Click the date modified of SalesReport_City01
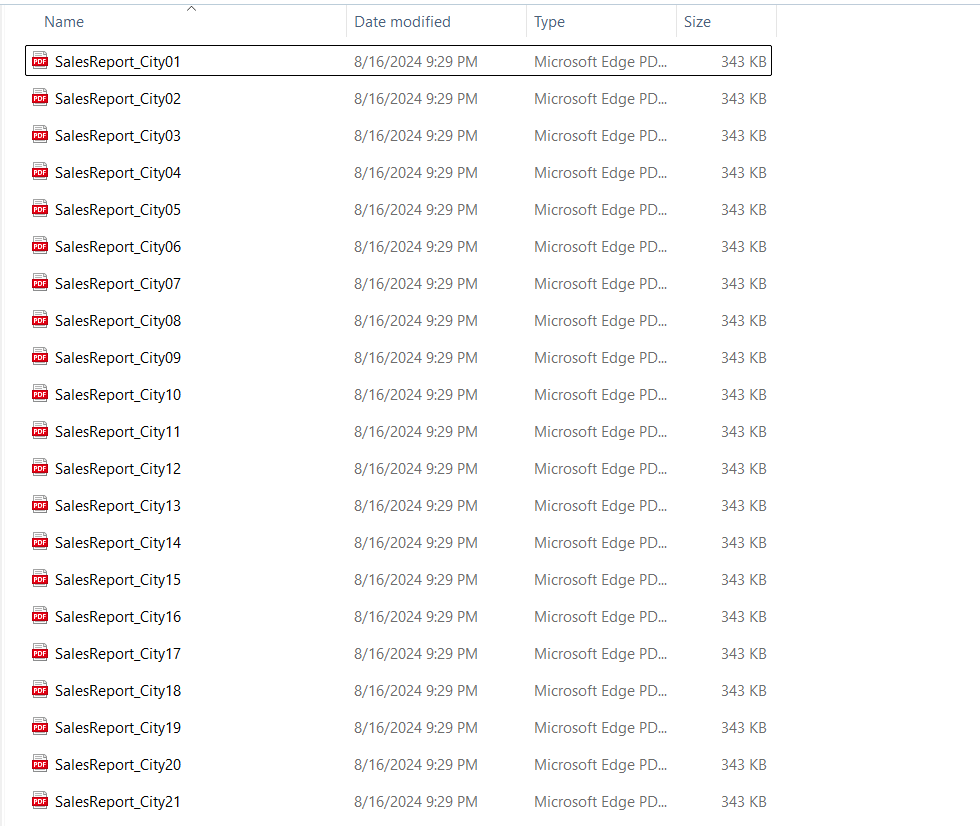 coord(416,62)
